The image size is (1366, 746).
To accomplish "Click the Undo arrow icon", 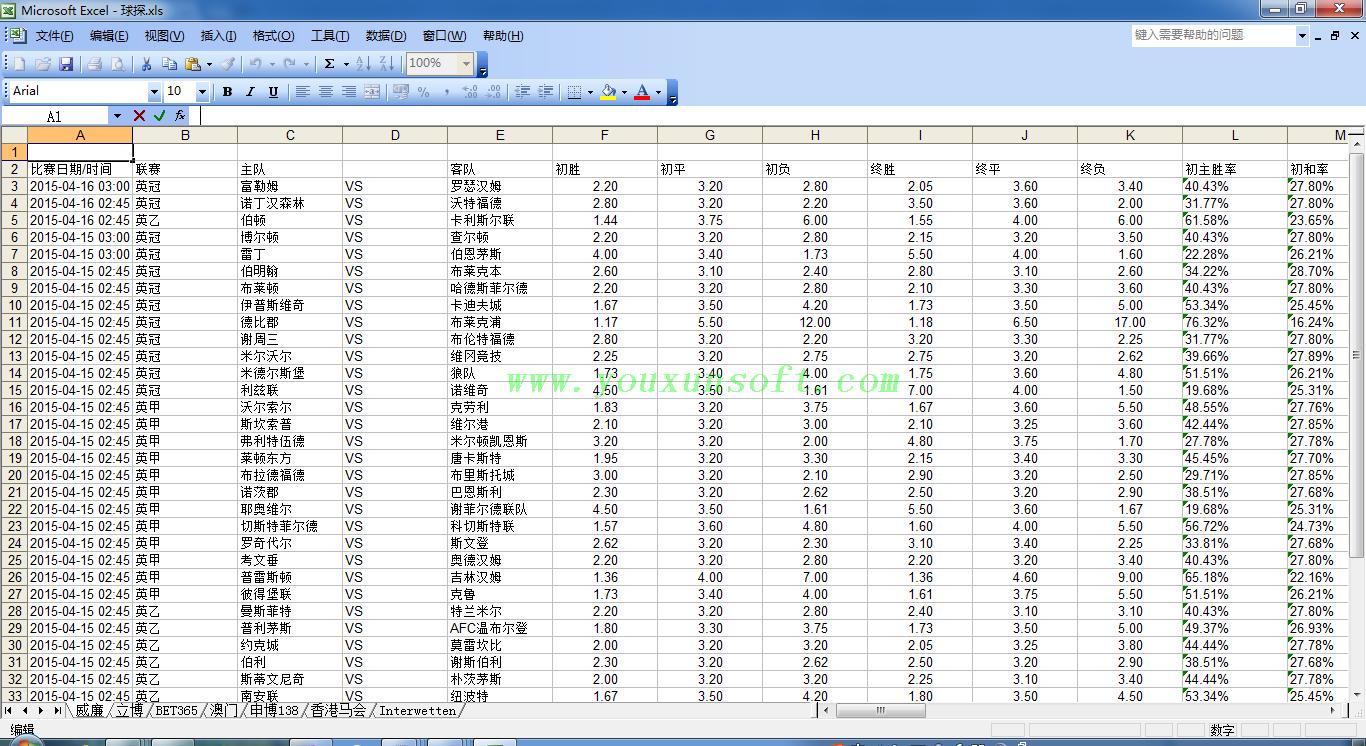I will point(256,64).
